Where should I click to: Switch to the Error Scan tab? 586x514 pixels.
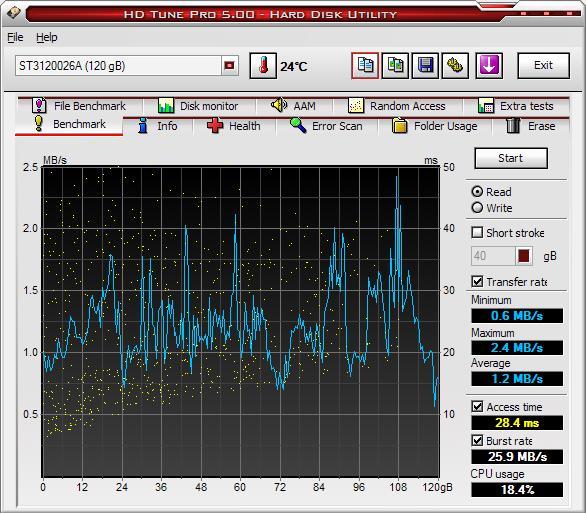[327, 126]
